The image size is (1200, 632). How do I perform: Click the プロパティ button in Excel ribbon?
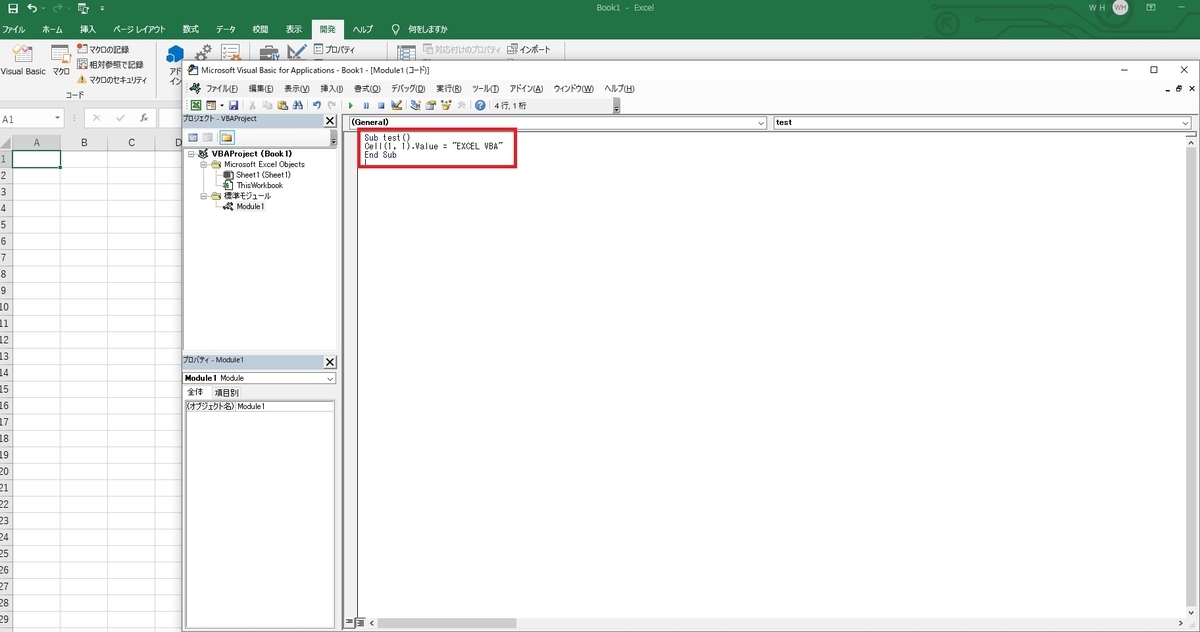pyautogui.click(x=333, y=49)
